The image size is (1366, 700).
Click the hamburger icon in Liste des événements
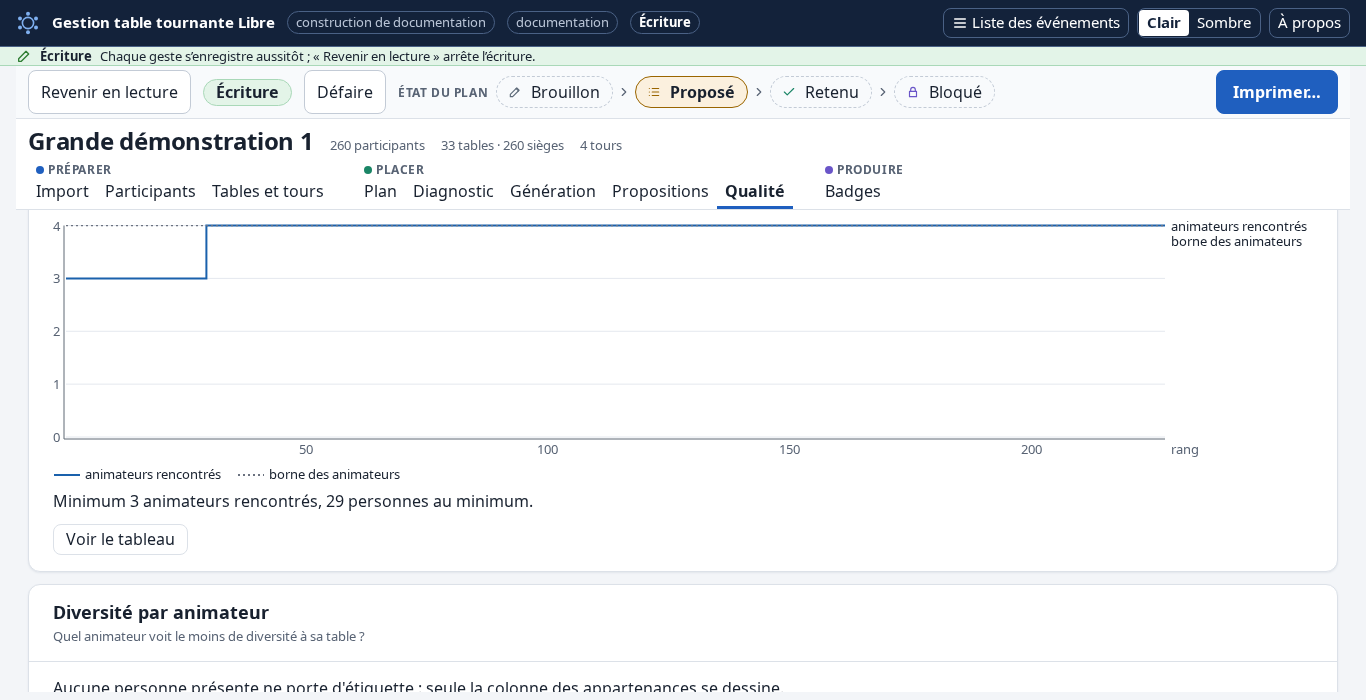960,23
